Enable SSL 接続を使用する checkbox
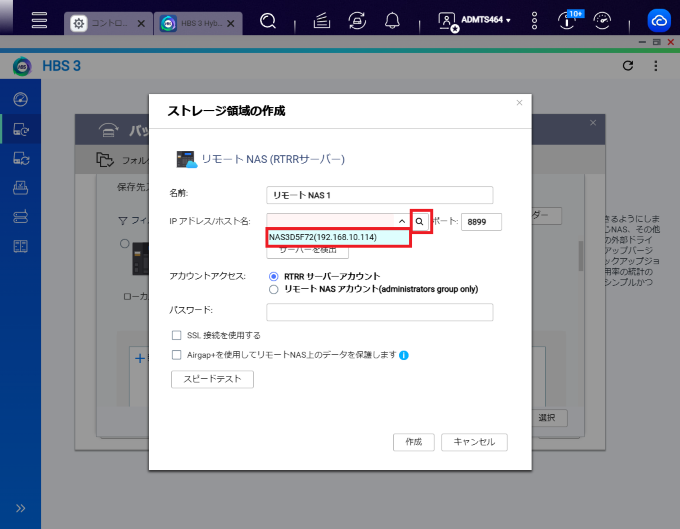This screenshot has width=680, height=529. (x=176, y=335)
